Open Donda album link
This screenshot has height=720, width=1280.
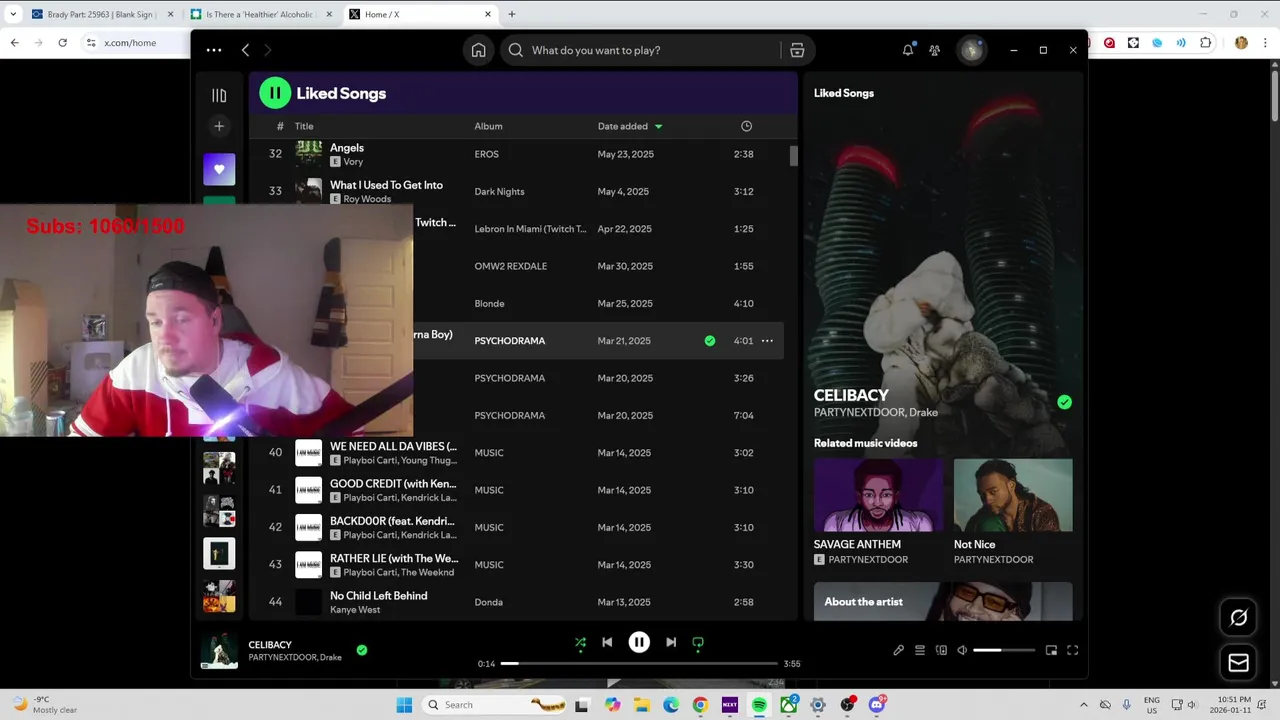click(488, 602)
